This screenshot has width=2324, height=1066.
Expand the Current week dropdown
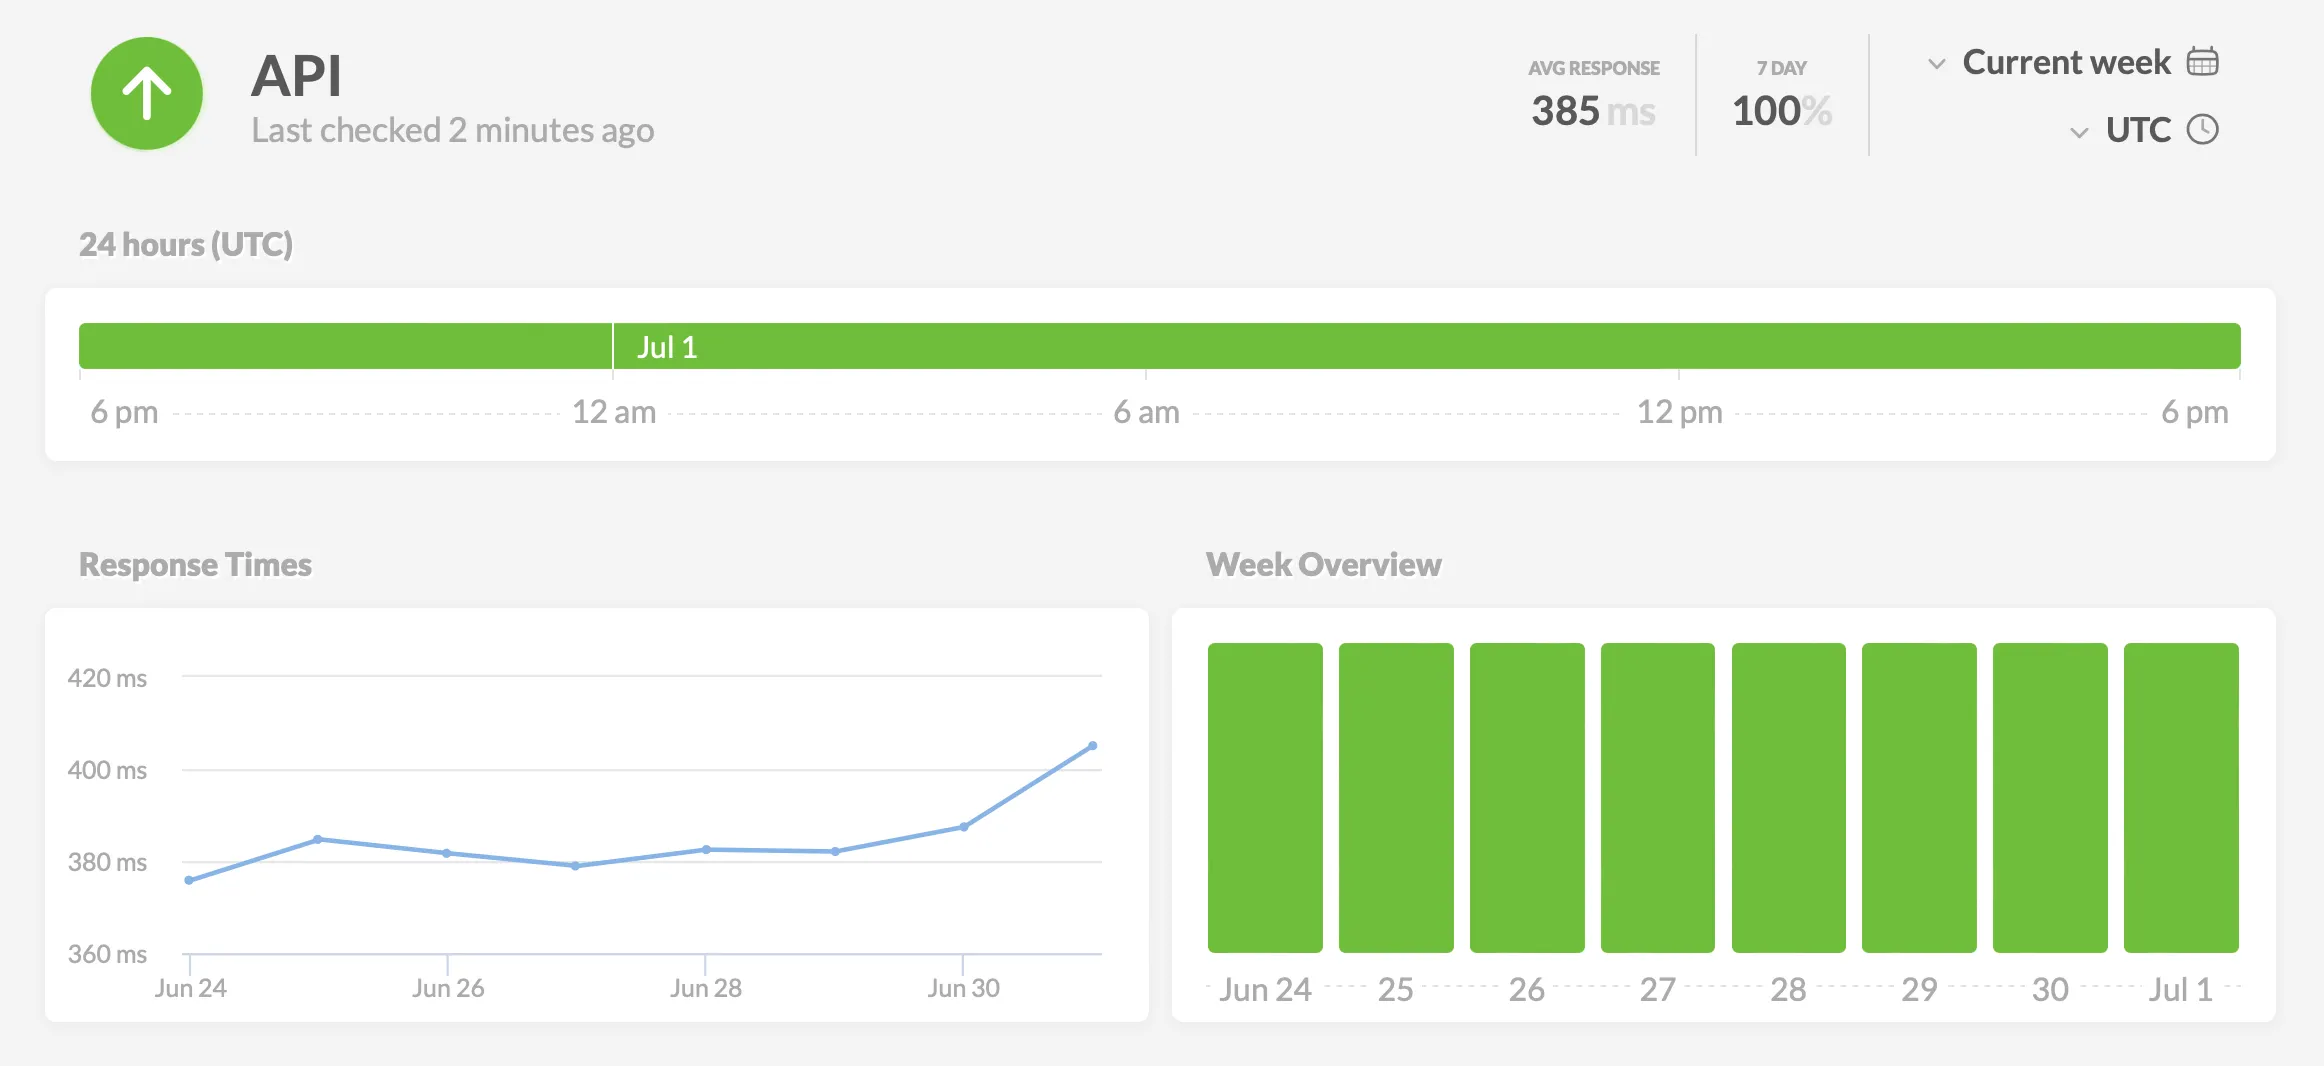point(2066,62)
